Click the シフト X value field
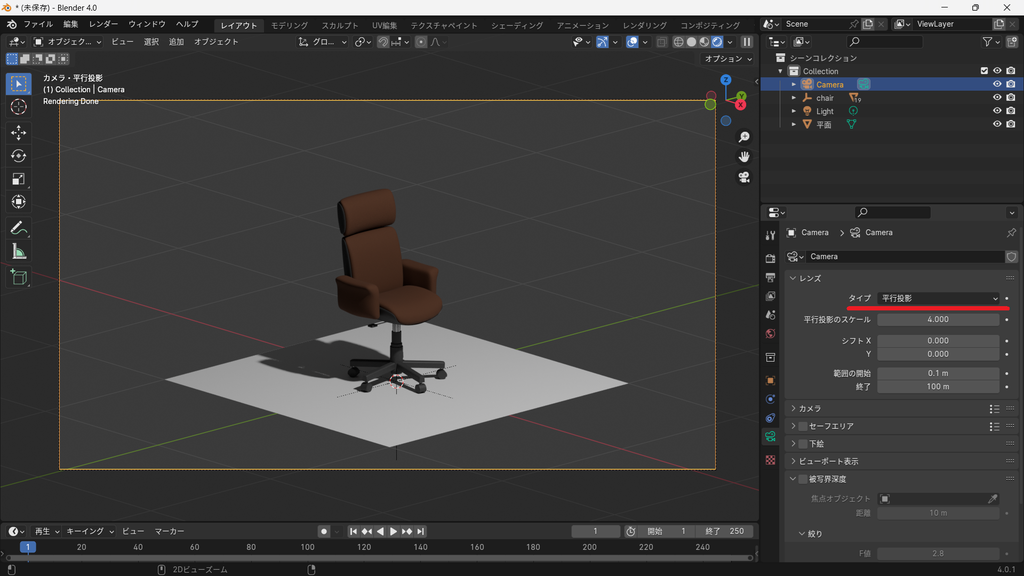The height and width of the screenshot is (576, 1024). point(938,341)
